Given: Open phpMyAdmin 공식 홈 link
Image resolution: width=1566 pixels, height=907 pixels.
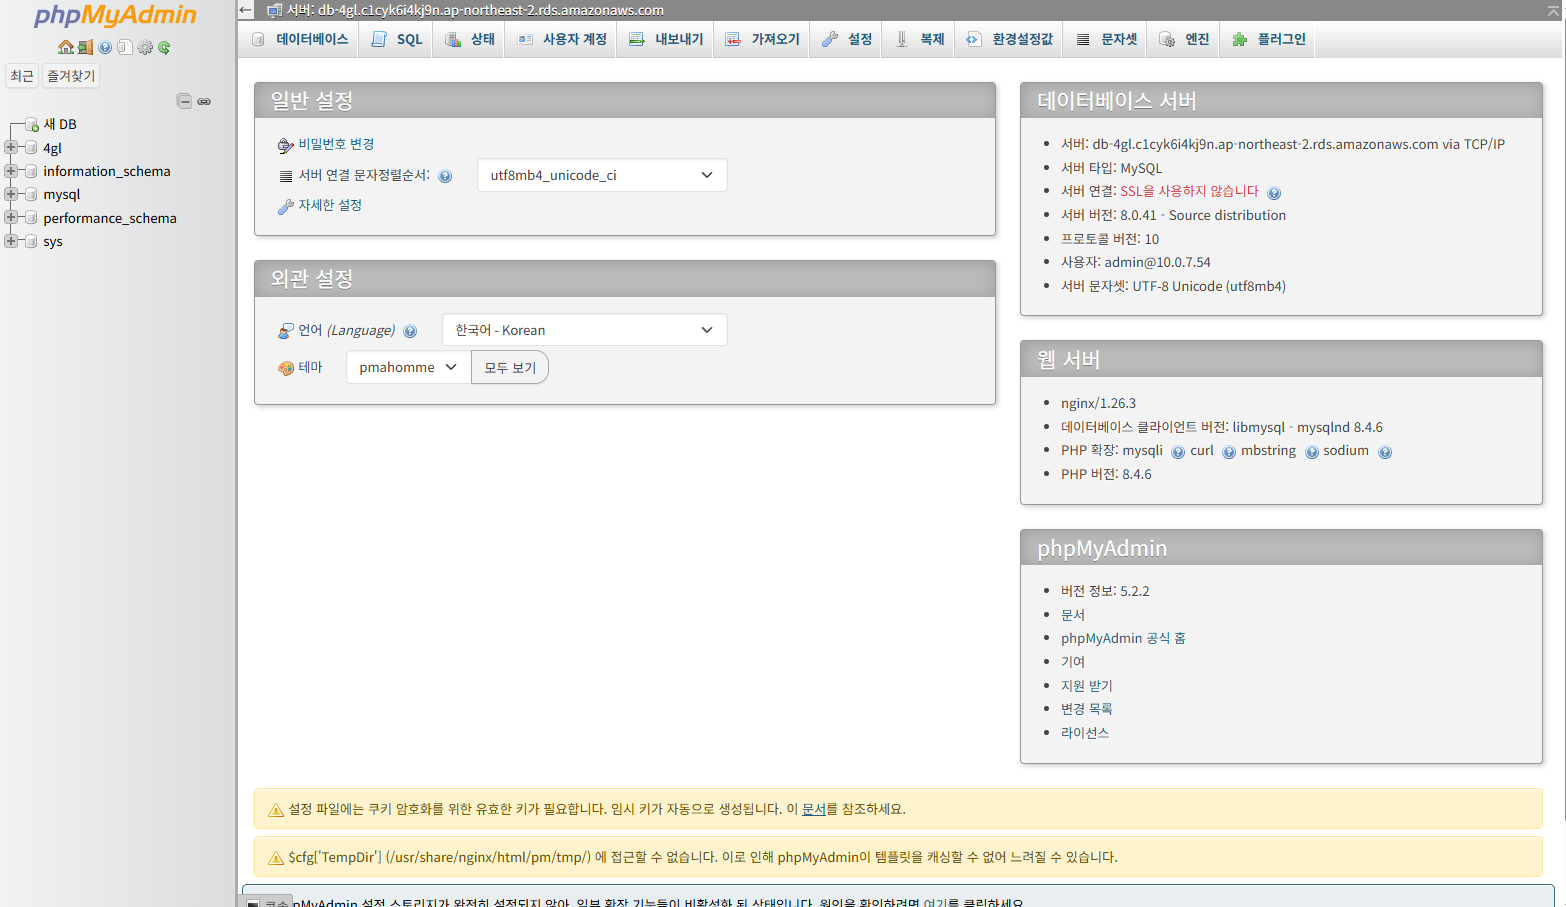Looking at the screenshot, I should coord(1123,638).
